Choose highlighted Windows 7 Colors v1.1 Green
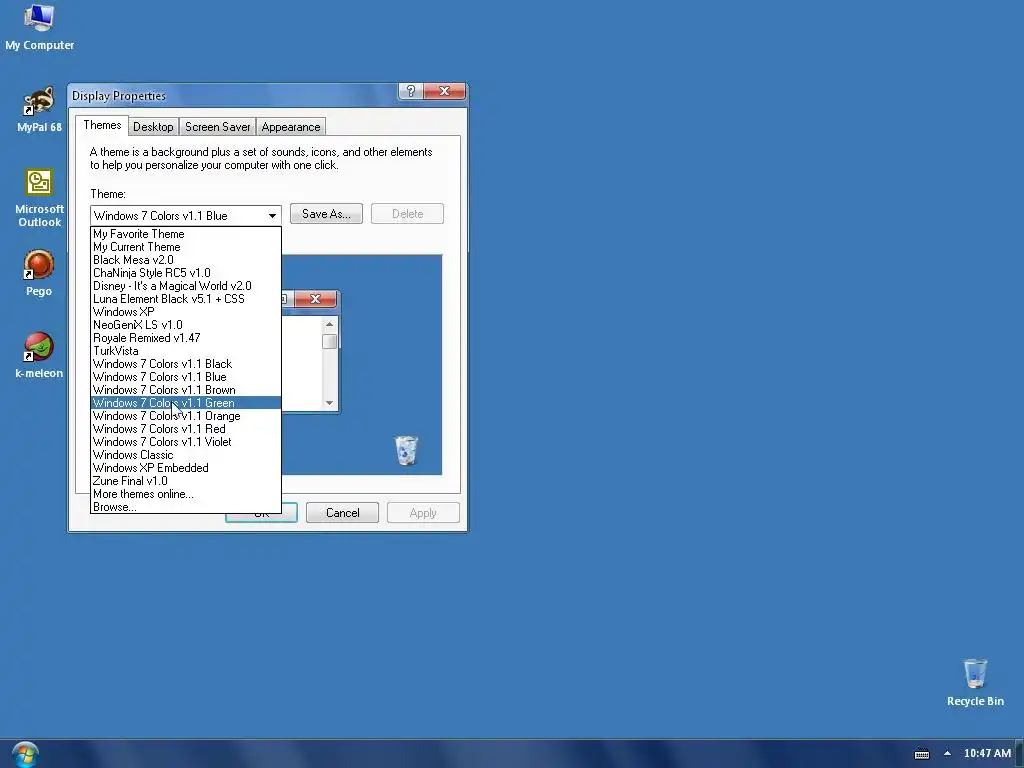 tap(185, 403)
